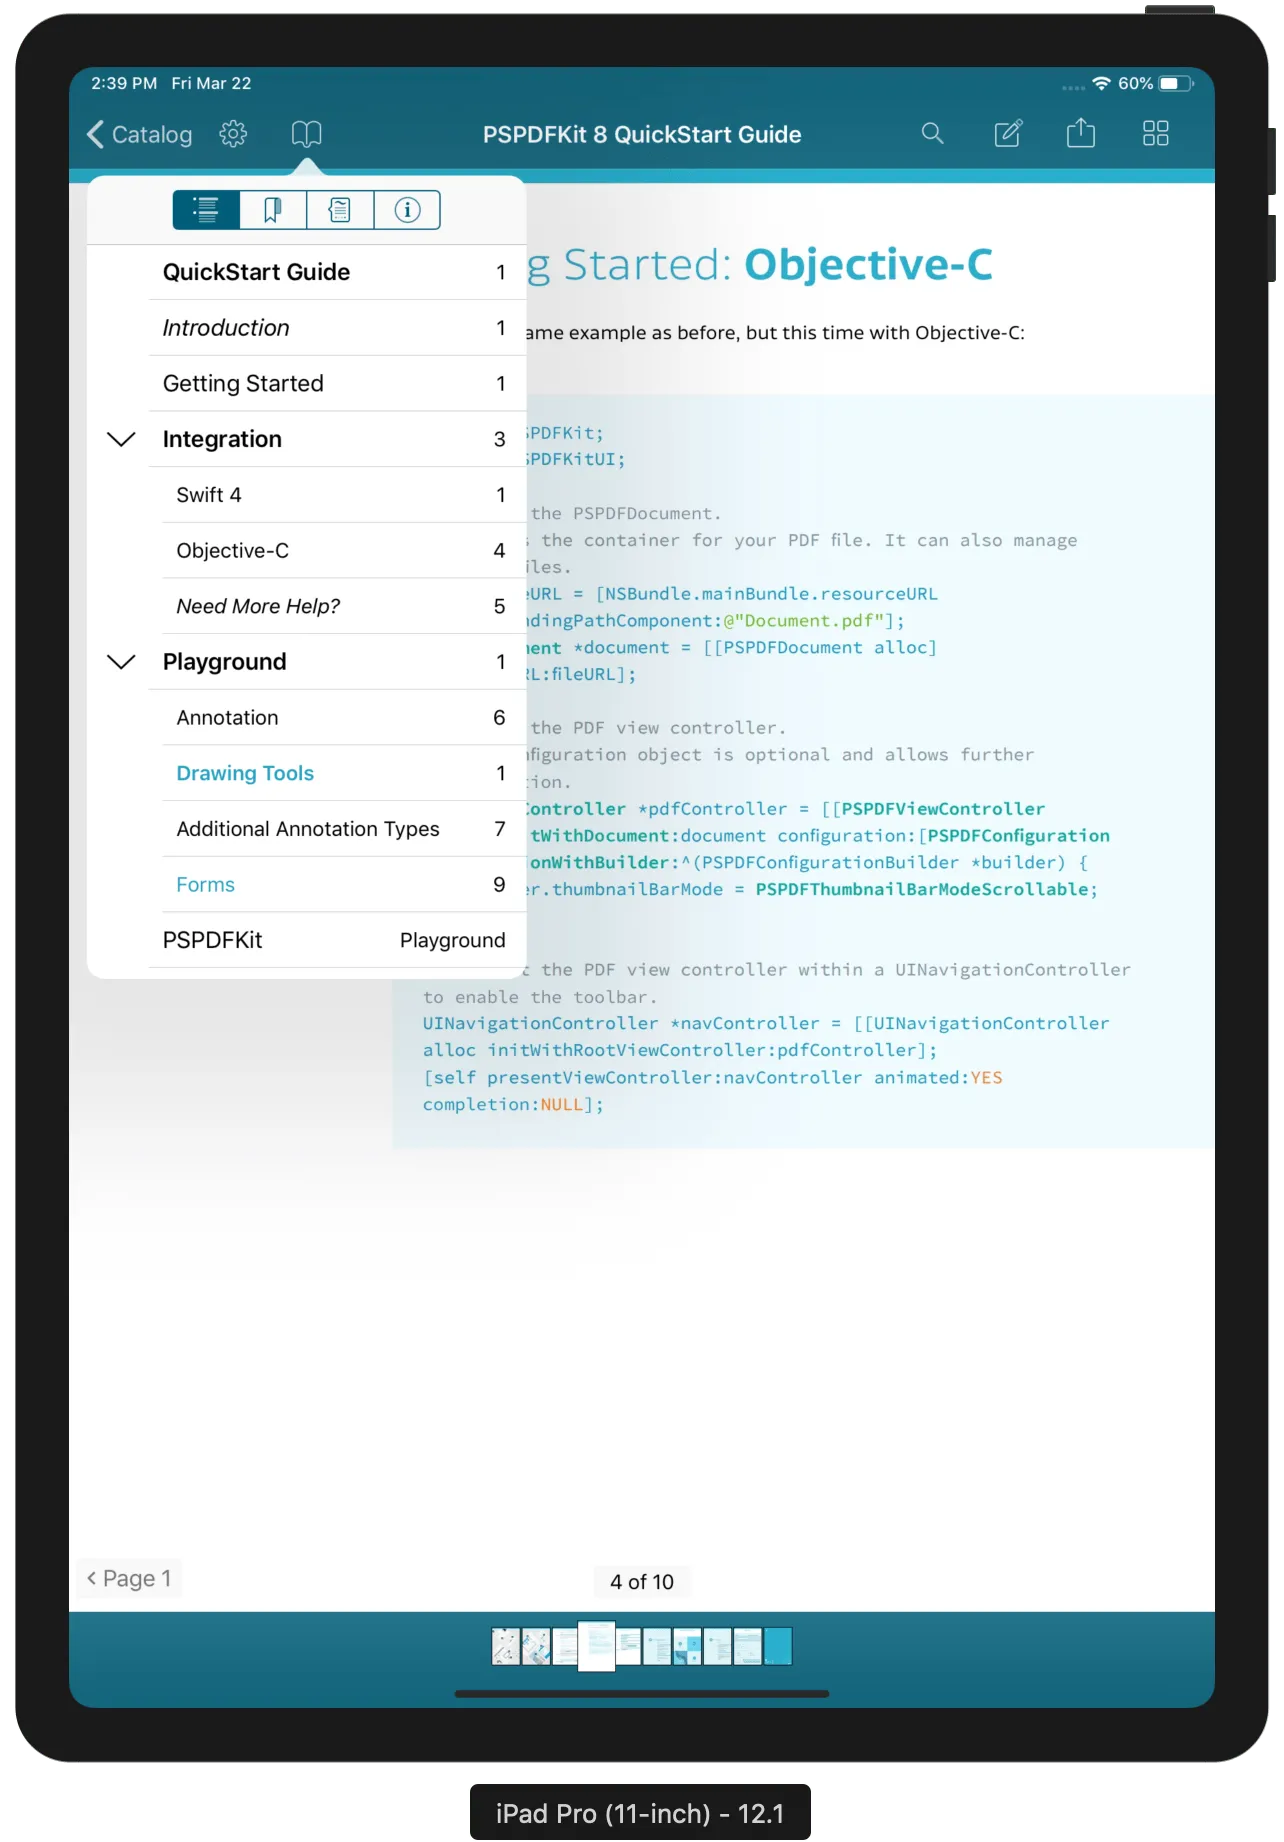Tap the Wi-Fi status icon
Viewport: 1284px width, 1842px height.
pyautogui.click(x=1101, y=83)
